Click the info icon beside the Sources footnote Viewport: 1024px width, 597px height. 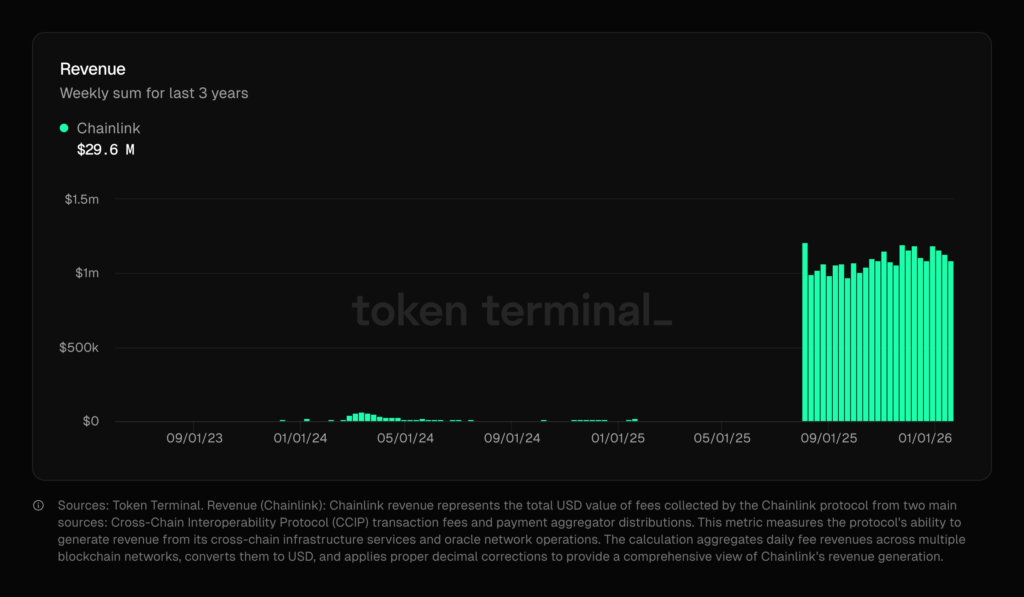tap(38, 506)
